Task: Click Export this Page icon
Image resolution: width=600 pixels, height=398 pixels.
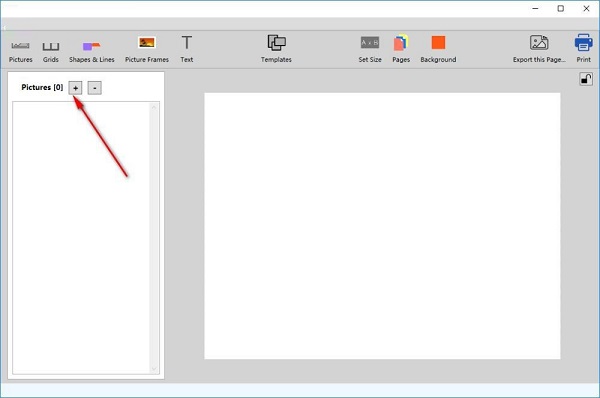Action: (539, 50)
